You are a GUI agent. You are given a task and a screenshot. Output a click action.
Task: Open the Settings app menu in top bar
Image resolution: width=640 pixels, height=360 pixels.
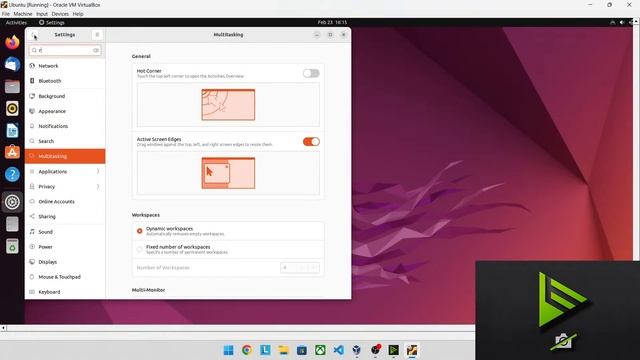point(52,22)
